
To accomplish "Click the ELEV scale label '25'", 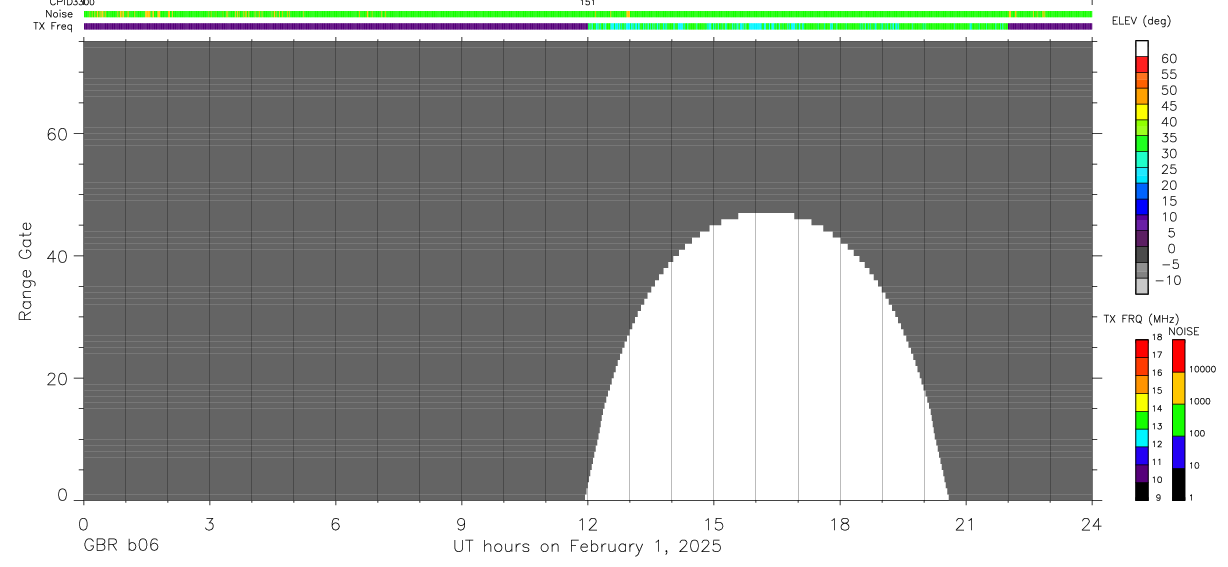I will (x=1168, y=169).
